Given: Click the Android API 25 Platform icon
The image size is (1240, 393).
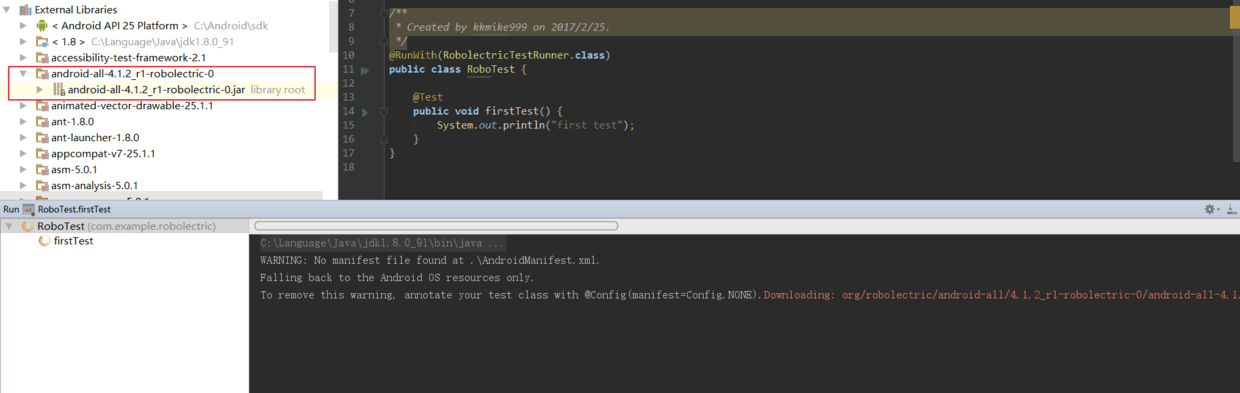Looking at the screenshot, I should coord(41,25).
